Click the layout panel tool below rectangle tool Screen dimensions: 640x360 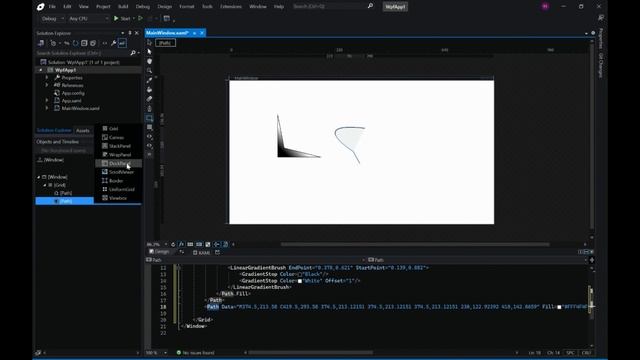(149, 127)
